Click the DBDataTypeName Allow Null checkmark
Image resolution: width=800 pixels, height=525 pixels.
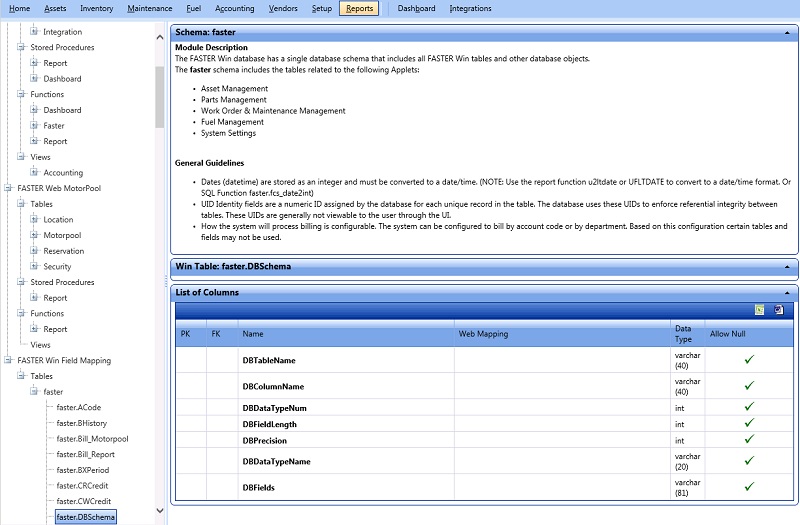pos(748,461)
